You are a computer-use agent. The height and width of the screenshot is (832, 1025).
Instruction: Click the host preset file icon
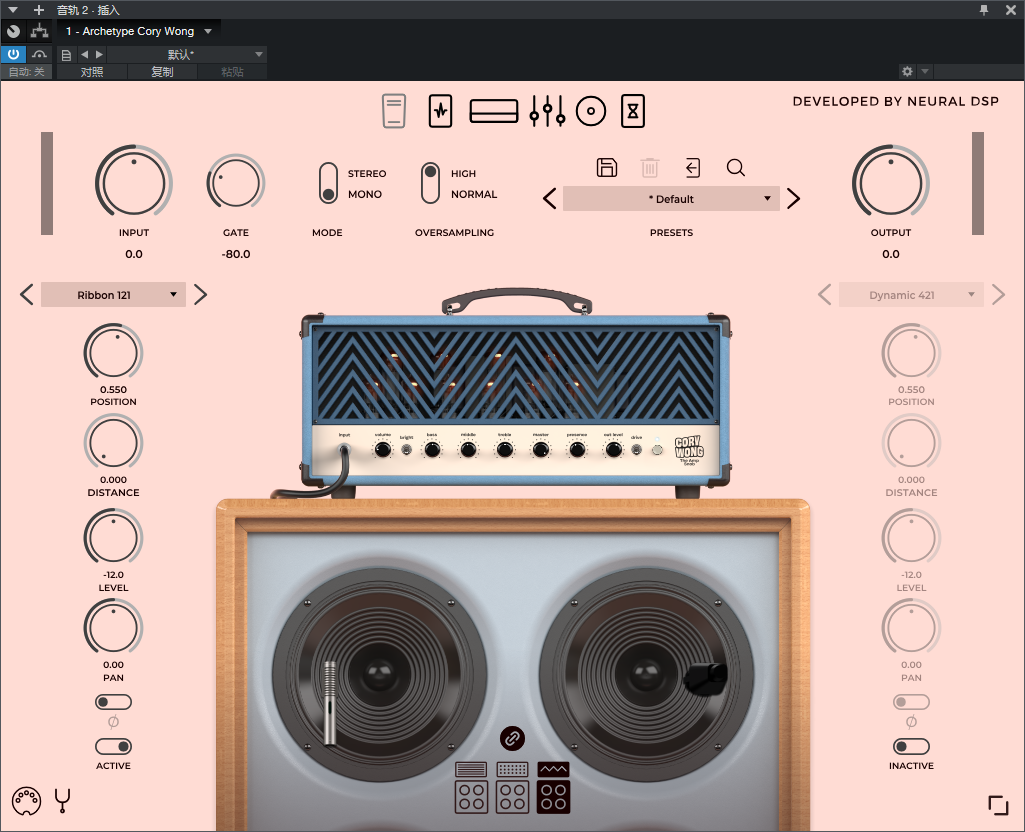(66, 55)
